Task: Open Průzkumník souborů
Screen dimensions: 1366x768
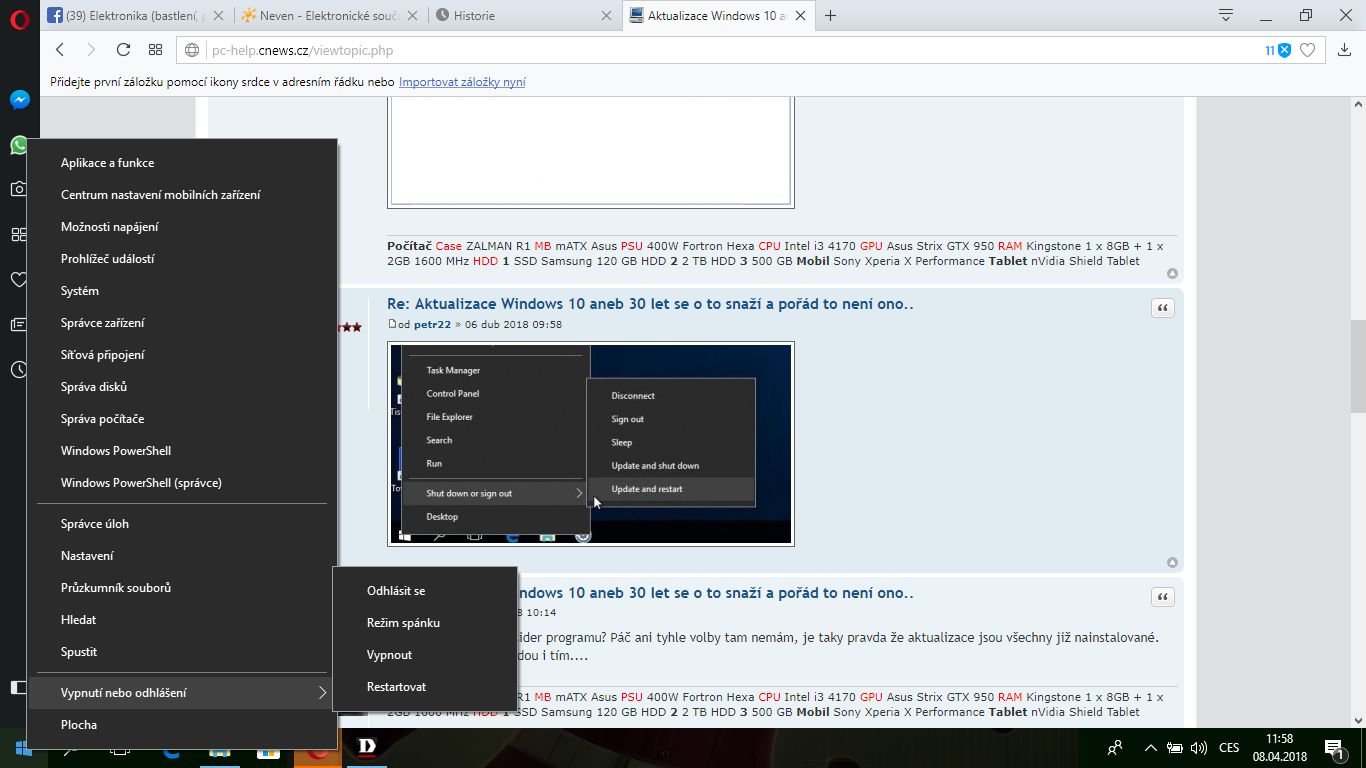Action: pyautogui.click(x=182, y=588)
